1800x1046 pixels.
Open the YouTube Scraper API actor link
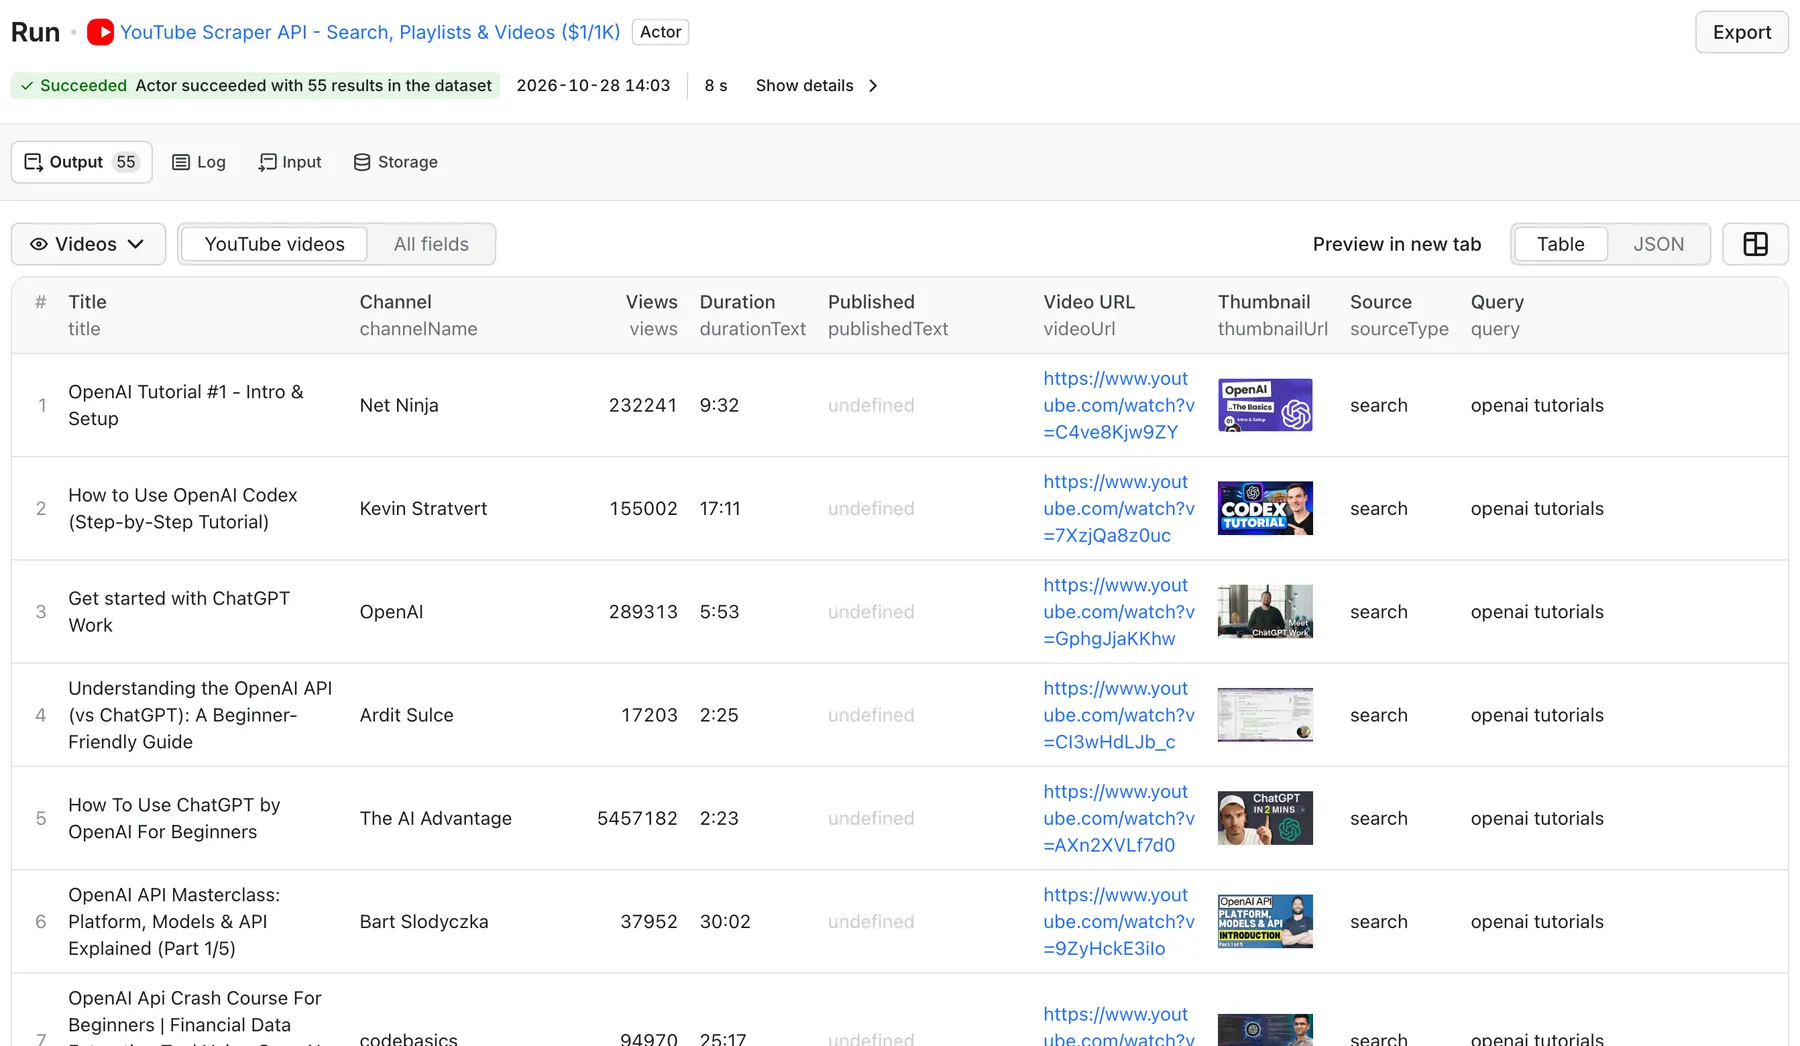point(370,32)
